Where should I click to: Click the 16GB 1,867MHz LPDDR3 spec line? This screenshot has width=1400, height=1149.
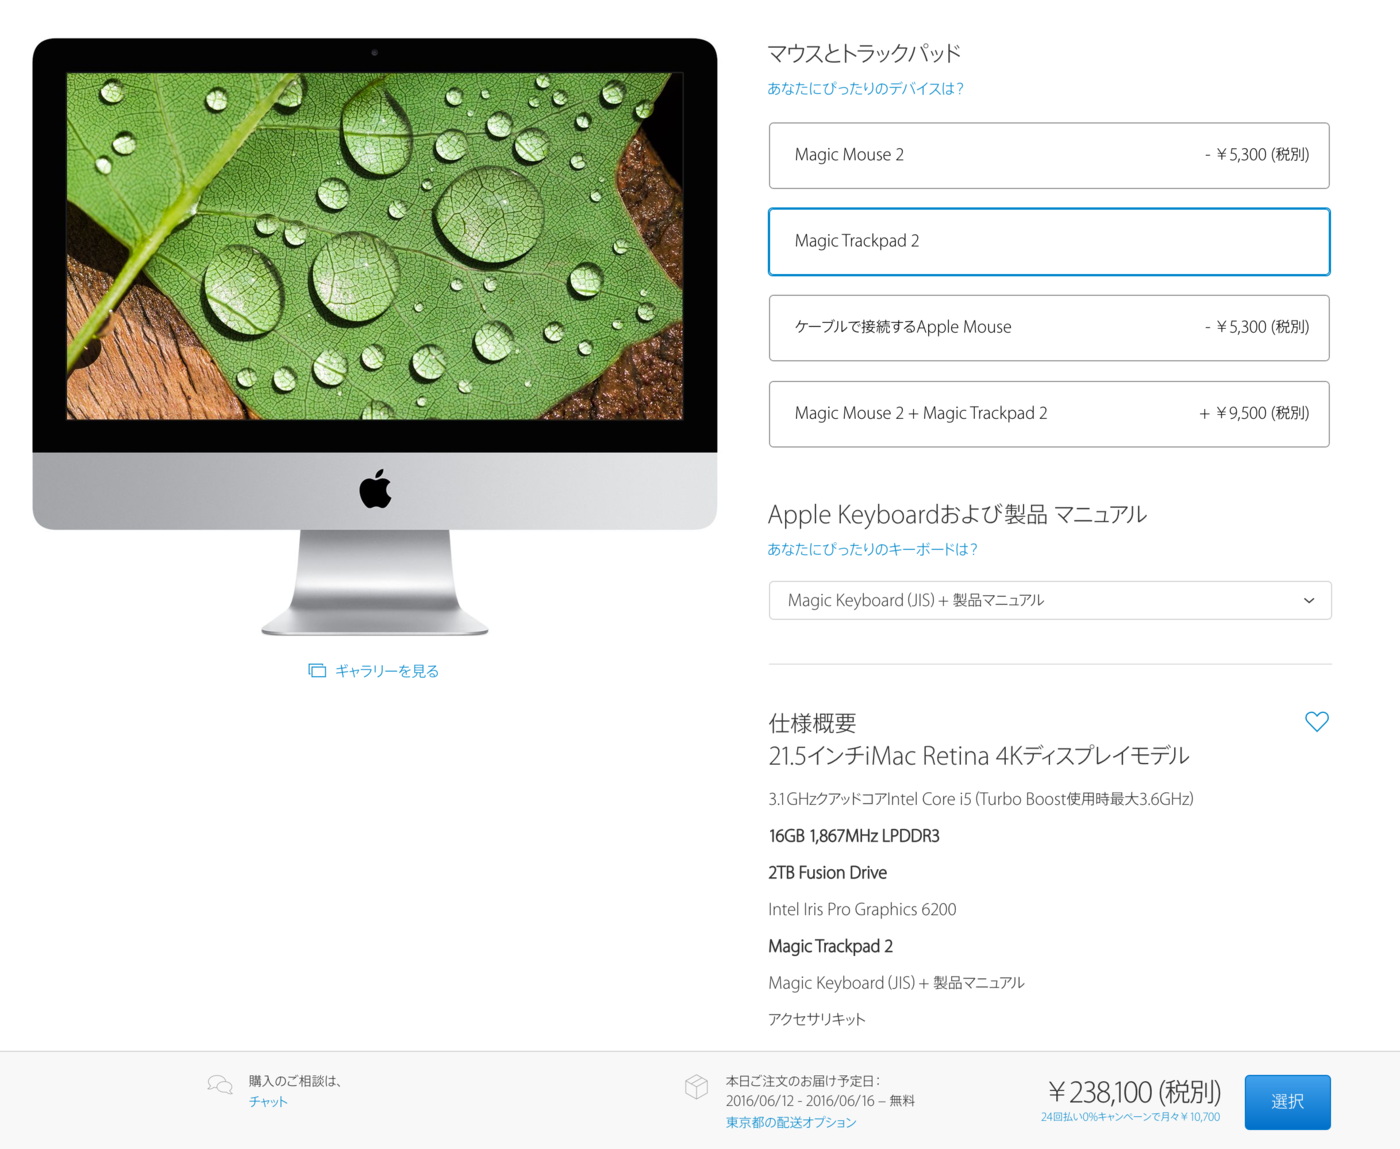coord(854,836)
